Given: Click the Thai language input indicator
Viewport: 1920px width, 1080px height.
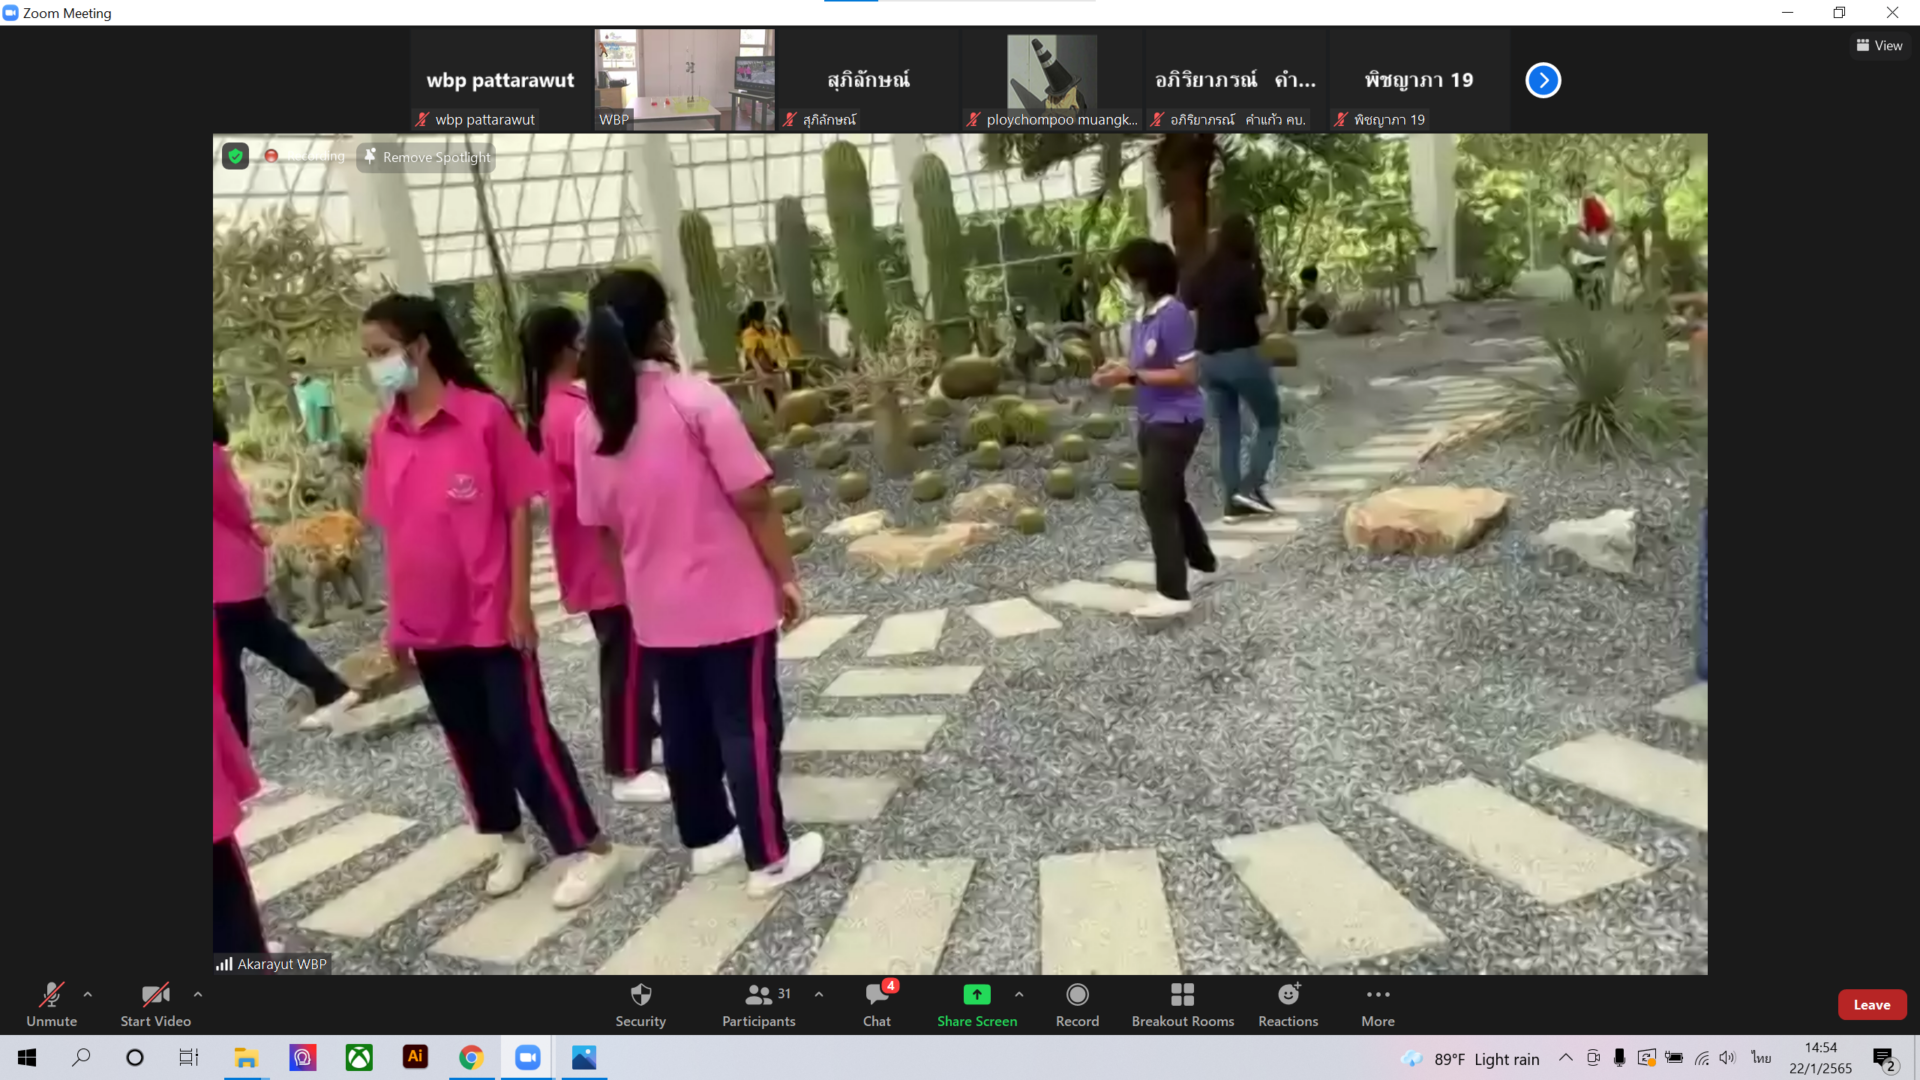Looking at the screenshot, I should [1761, 1058].
